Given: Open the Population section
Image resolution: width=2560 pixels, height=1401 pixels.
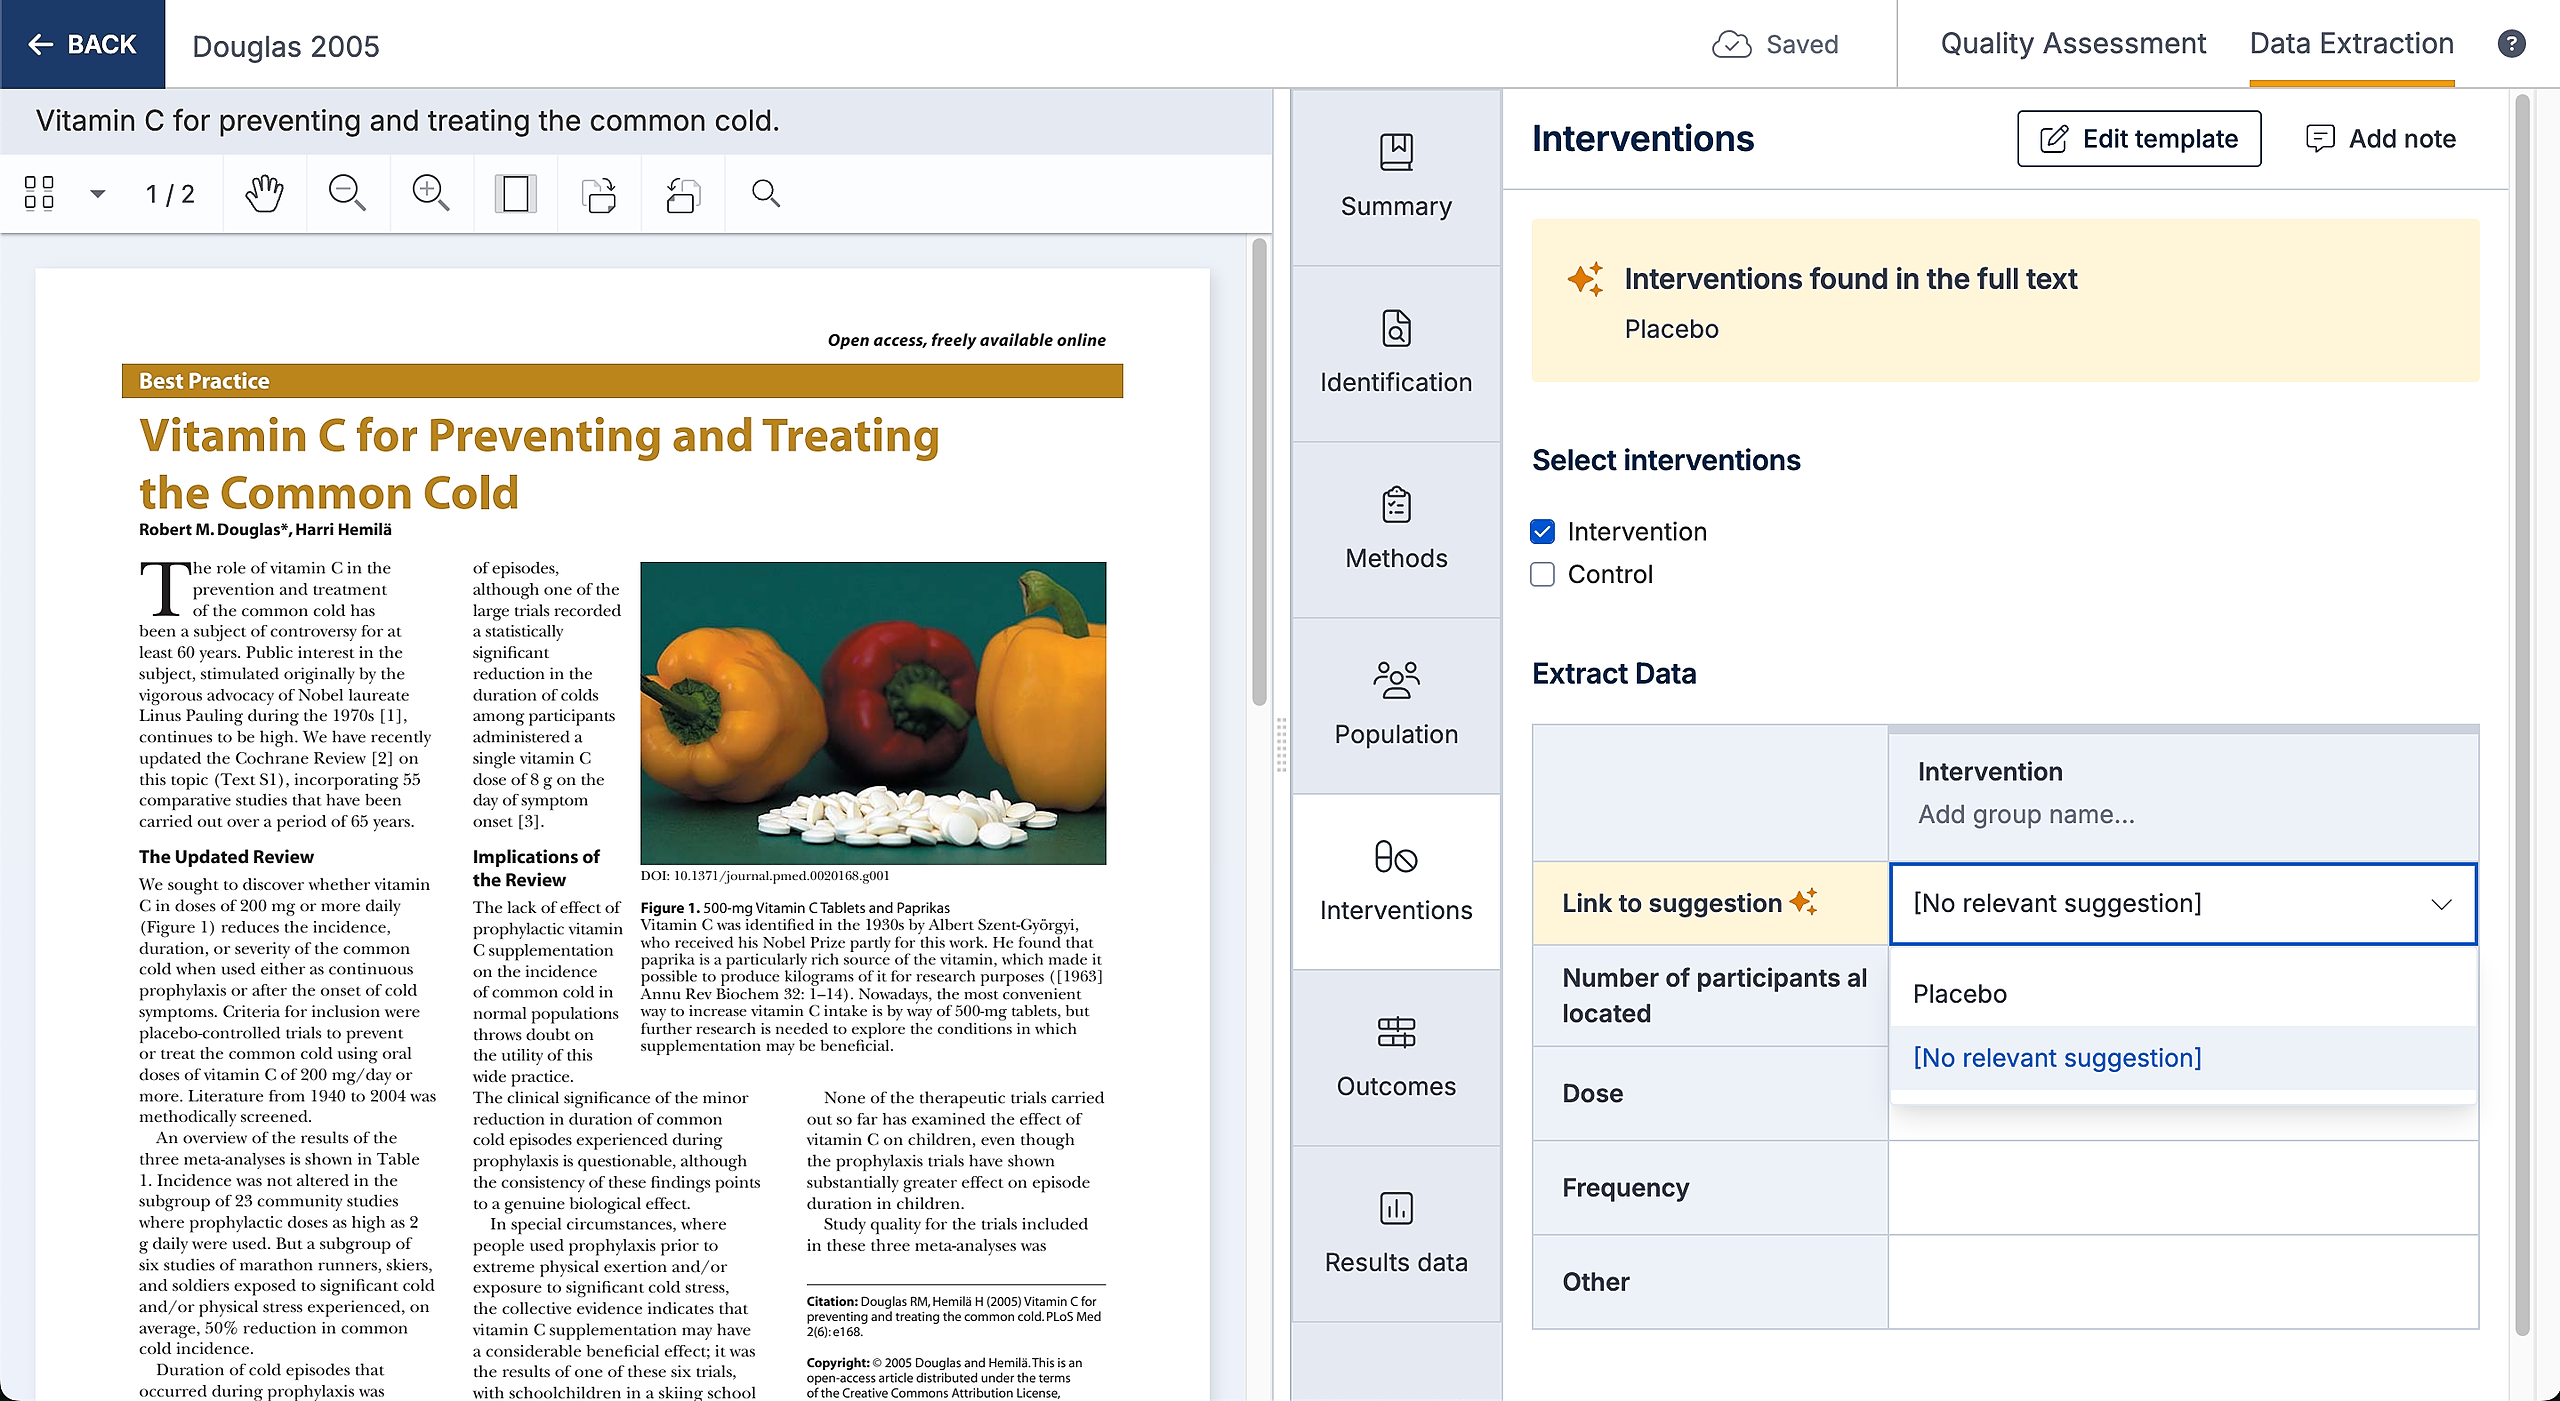Looking at the screenshot, I should coord(1396,705).
